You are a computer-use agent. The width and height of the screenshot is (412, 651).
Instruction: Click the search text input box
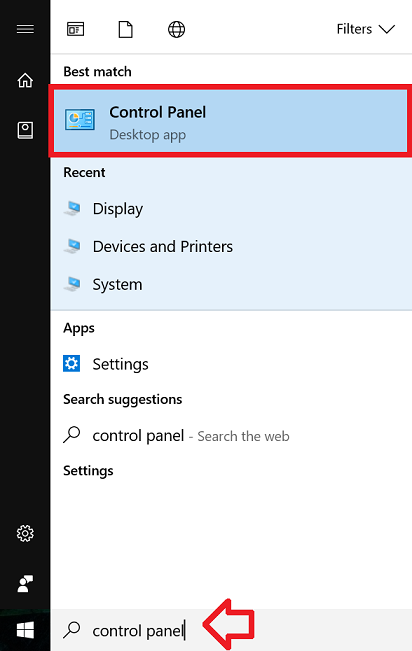click(231, 630)
